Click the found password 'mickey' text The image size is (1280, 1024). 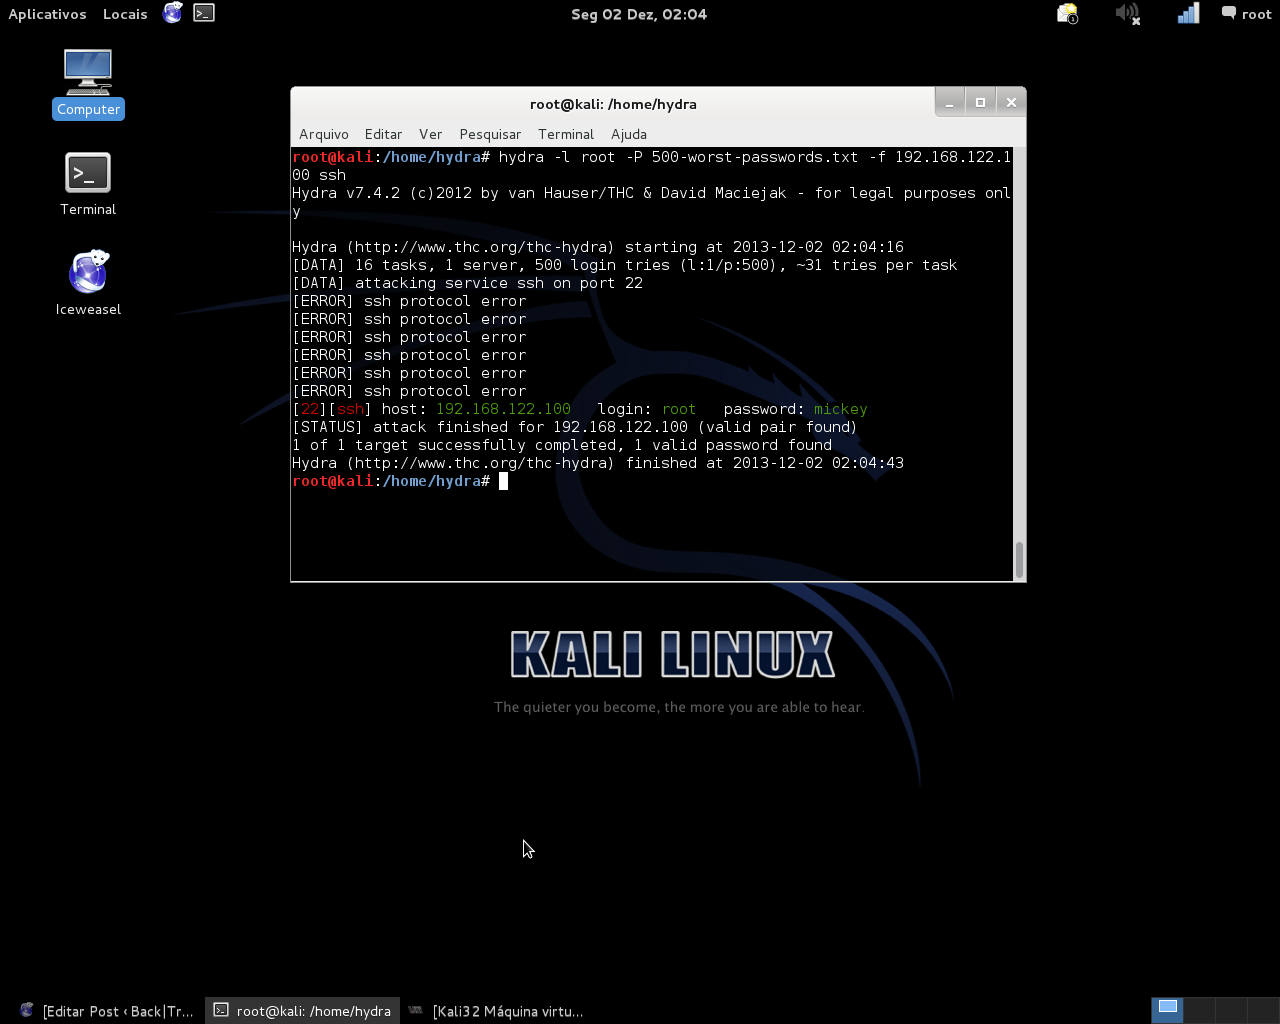coord(840,409)
